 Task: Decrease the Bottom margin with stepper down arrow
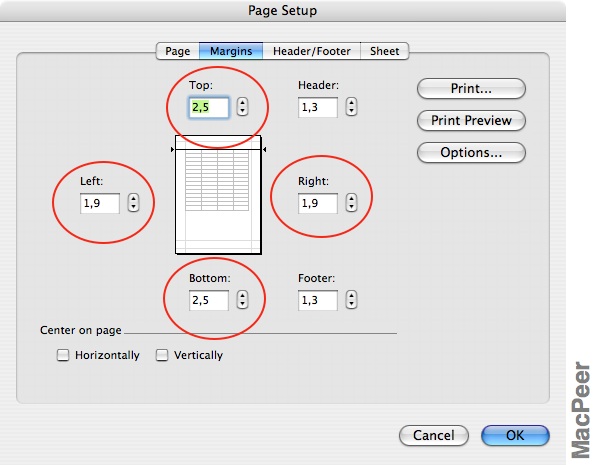tap(242, 304)
